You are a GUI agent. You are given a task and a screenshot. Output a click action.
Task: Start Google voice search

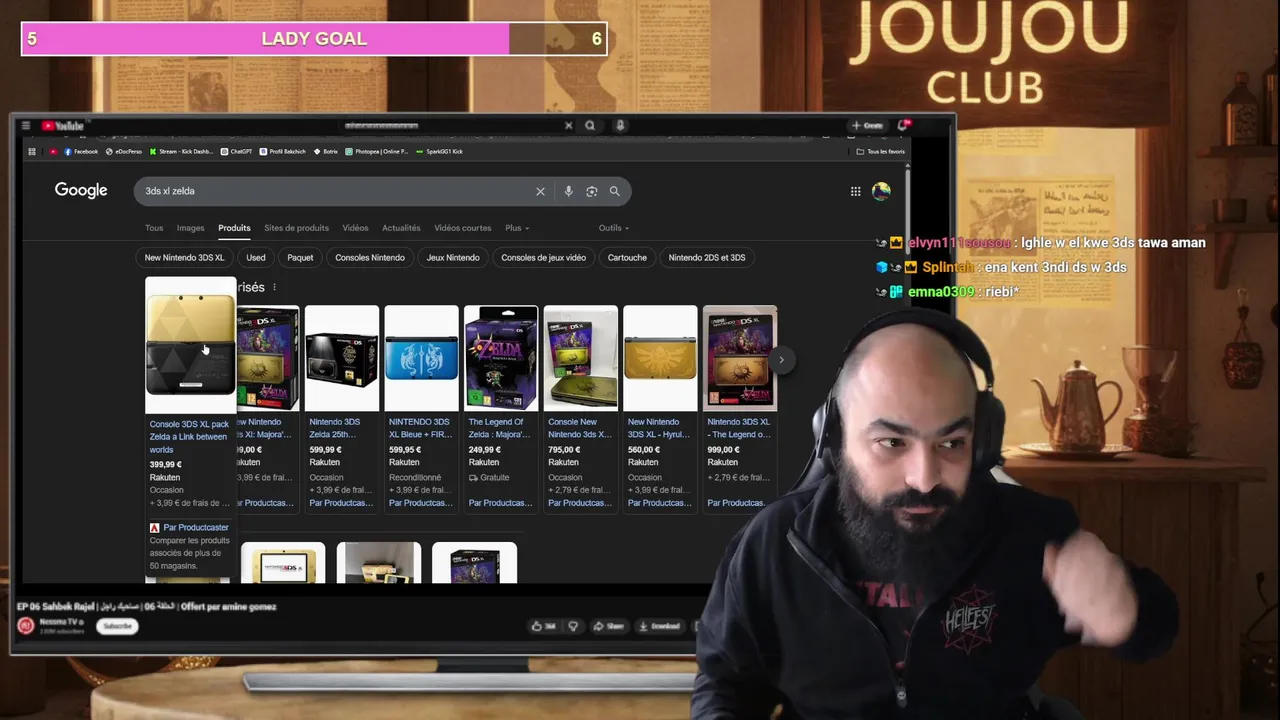pos(568,191)
